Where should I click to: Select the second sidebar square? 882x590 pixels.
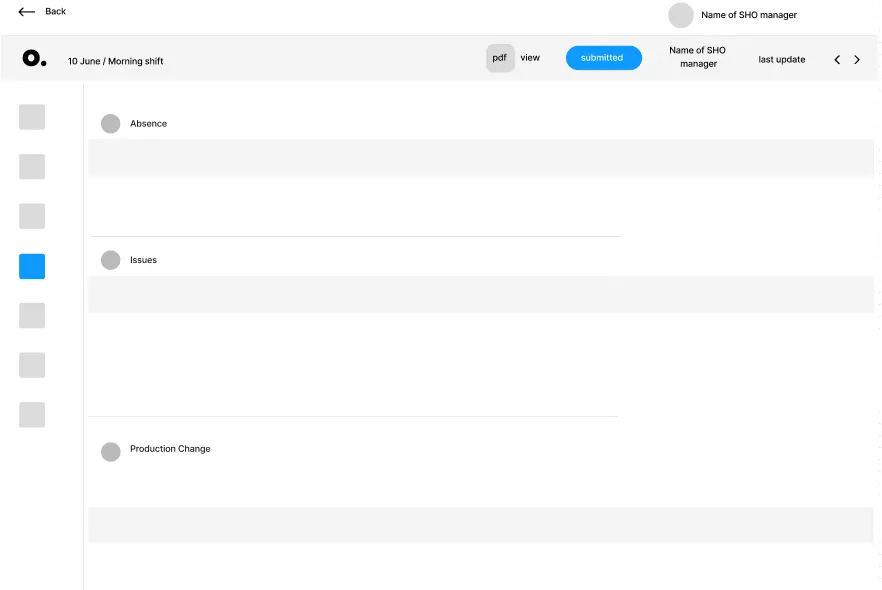point(32,166)
